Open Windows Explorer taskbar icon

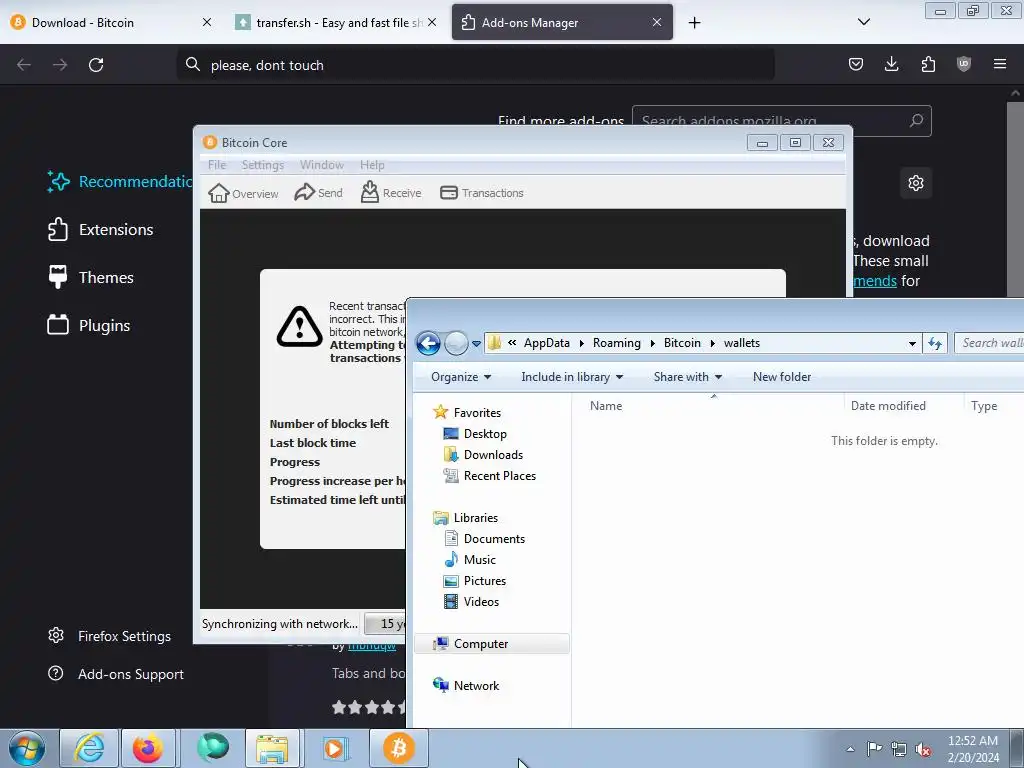272,748
